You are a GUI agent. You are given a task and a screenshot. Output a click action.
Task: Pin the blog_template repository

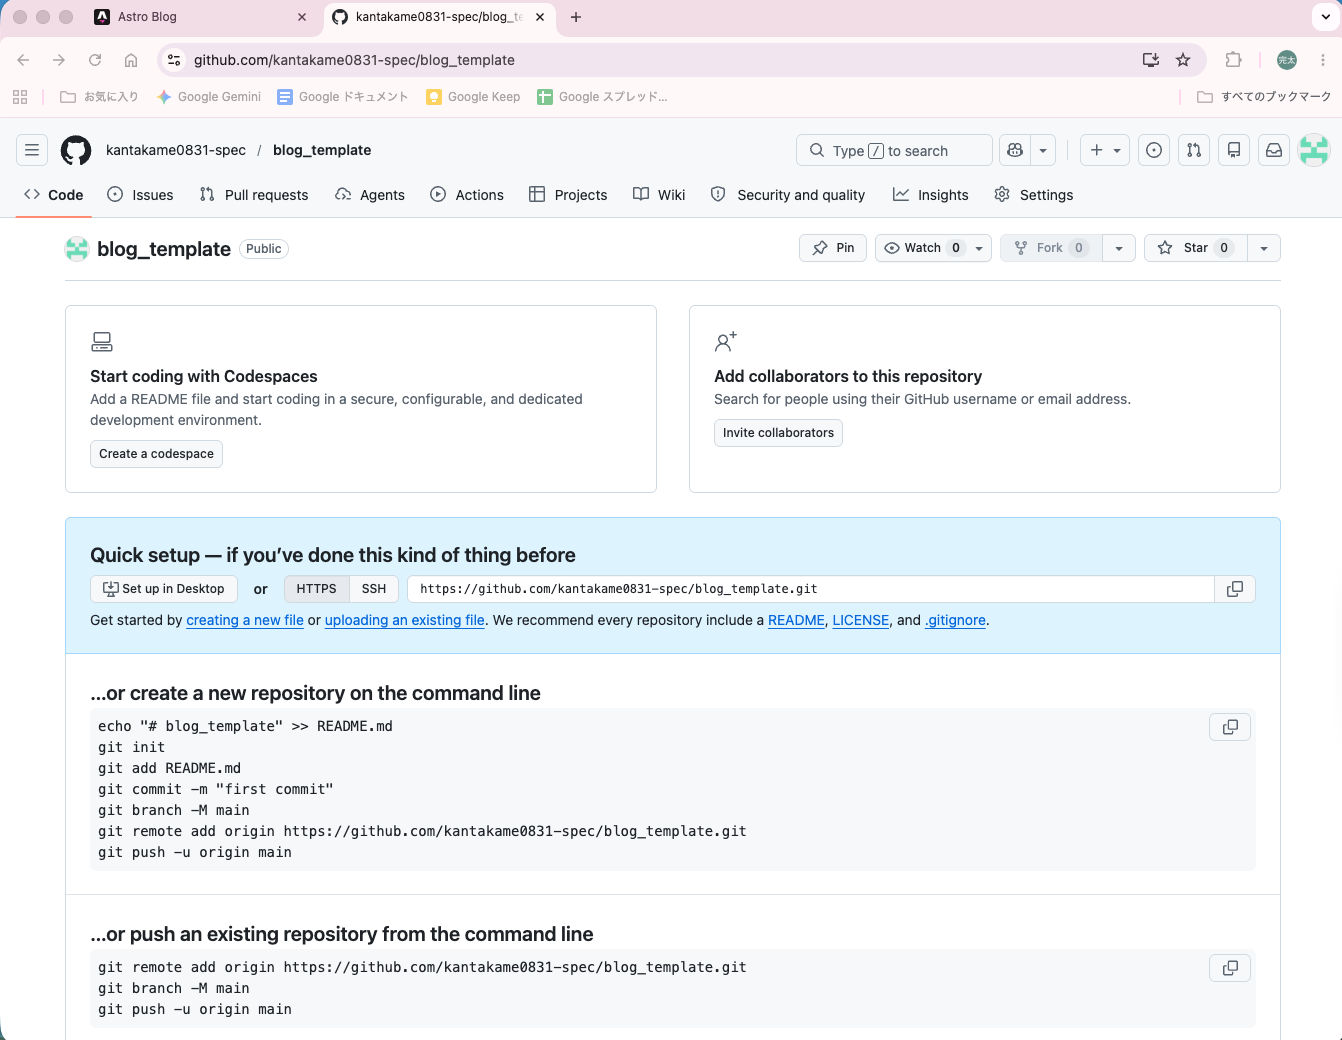tap(833, 248)
